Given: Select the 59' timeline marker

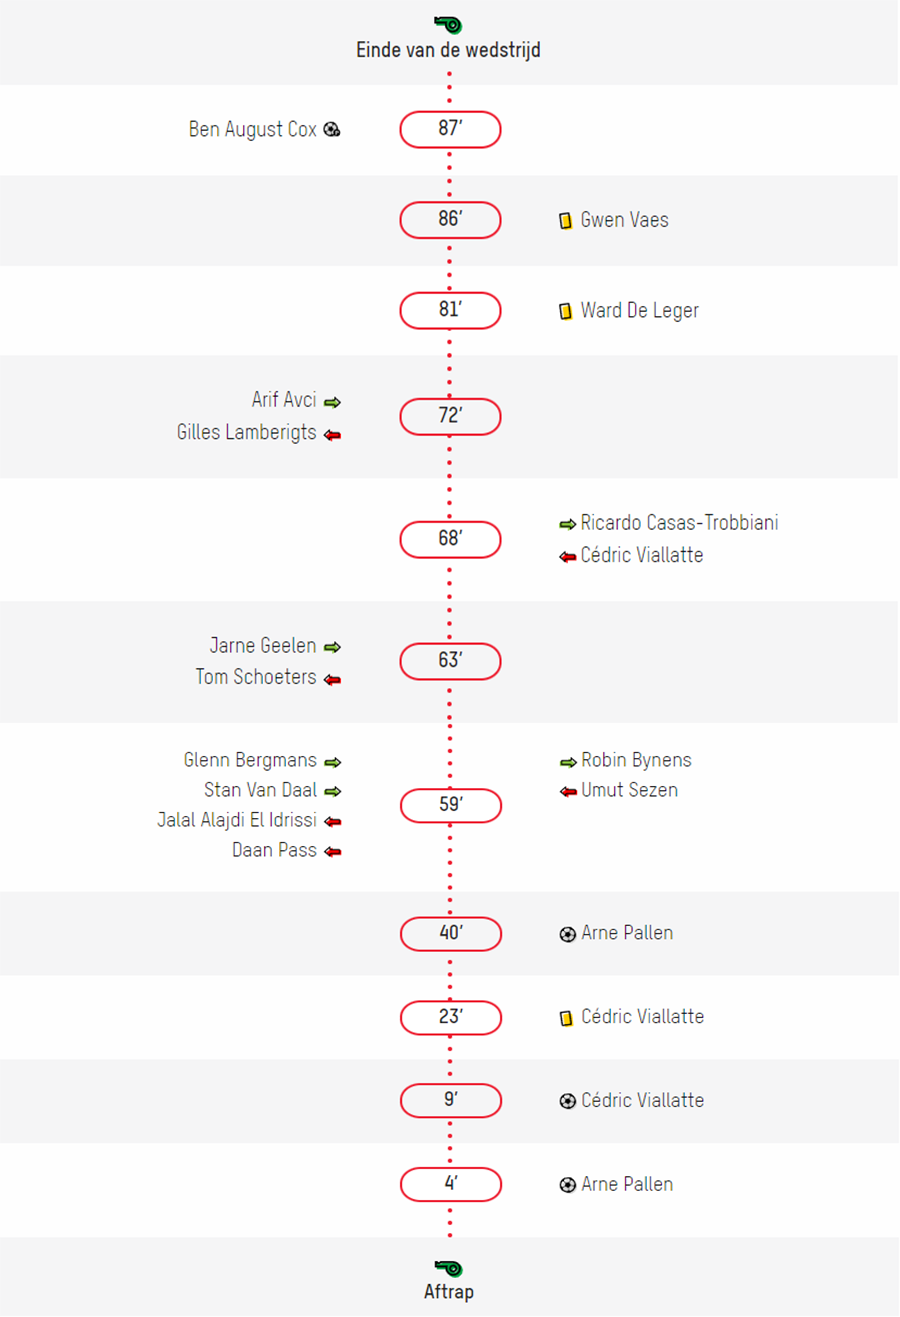Looking at the screenshot, I should tap(450, 805).
